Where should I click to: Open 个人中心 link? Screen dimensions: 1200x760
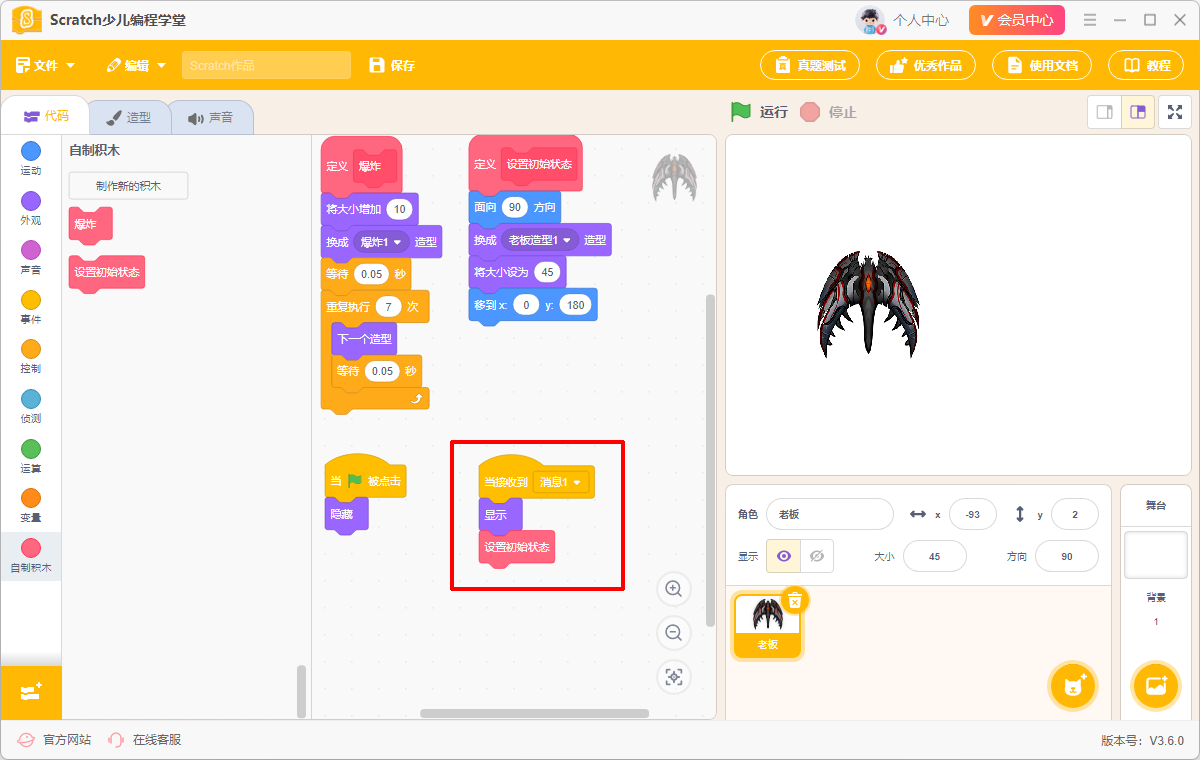(921, 20)
